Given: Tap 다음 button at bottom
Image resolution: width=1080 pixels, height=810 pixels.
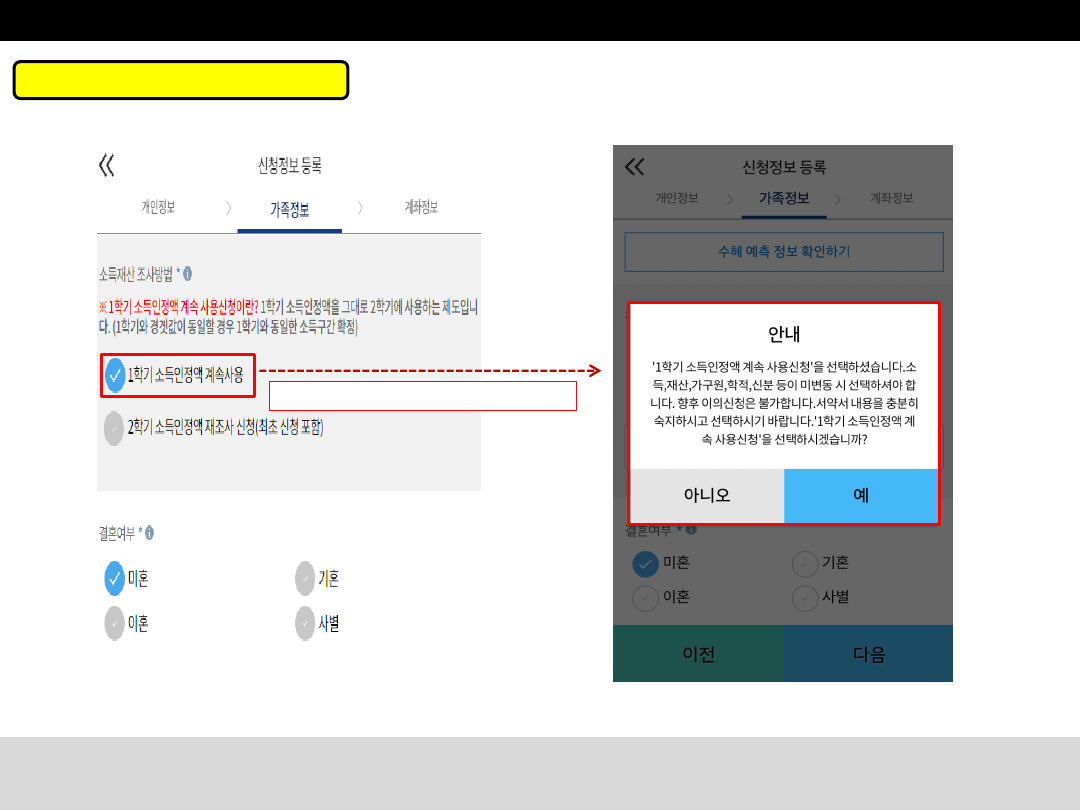Looking at the screenshot, I should (x=868, y=654).
